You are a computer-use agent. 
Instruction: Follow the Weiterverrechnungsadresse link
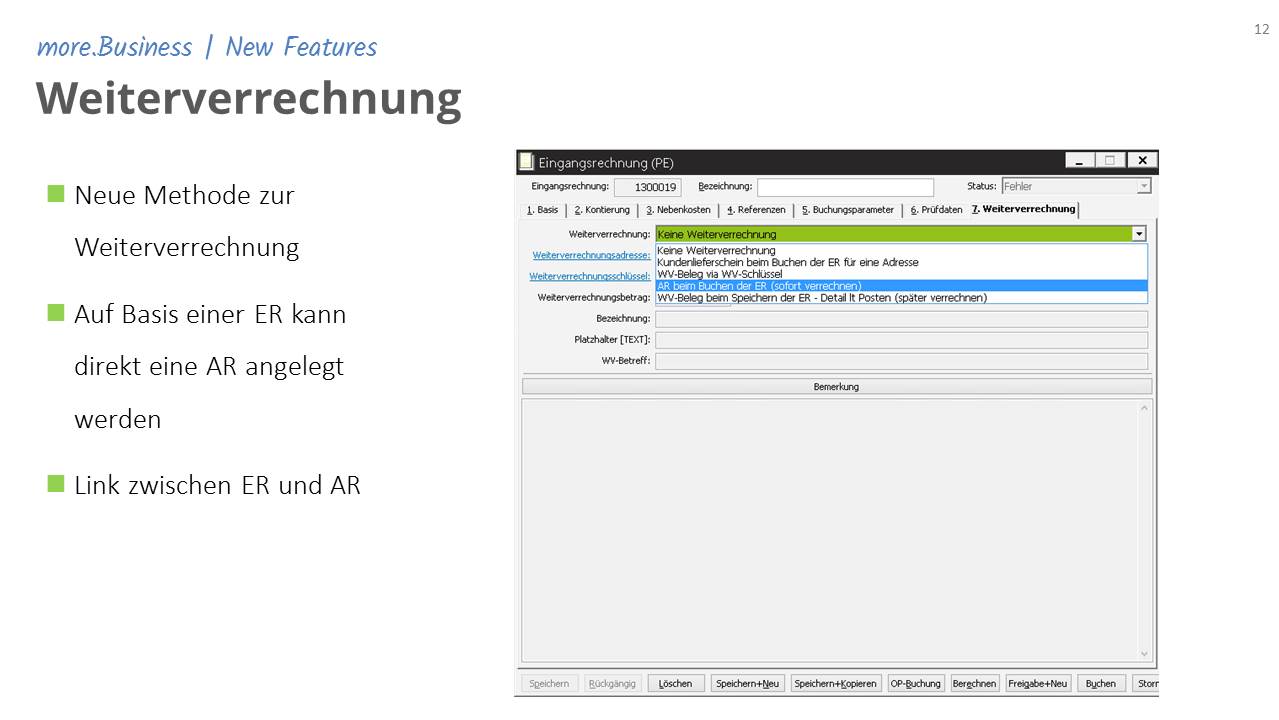[591, 255]
